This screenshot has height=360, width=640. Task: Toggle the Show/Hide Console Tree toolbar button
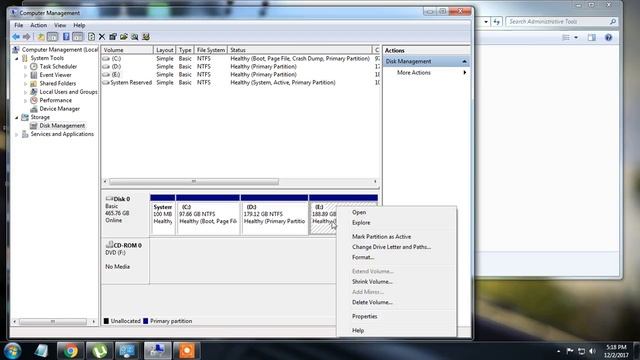[x=53, y=37]
